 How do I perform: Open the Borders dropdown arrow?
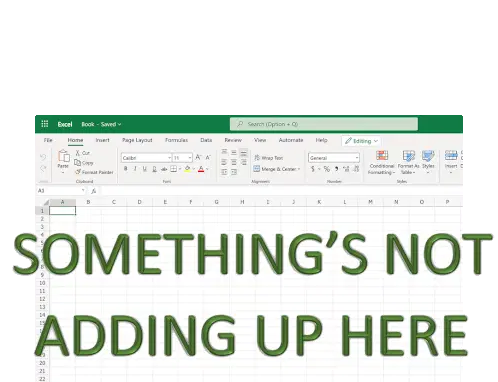[180, 169]
